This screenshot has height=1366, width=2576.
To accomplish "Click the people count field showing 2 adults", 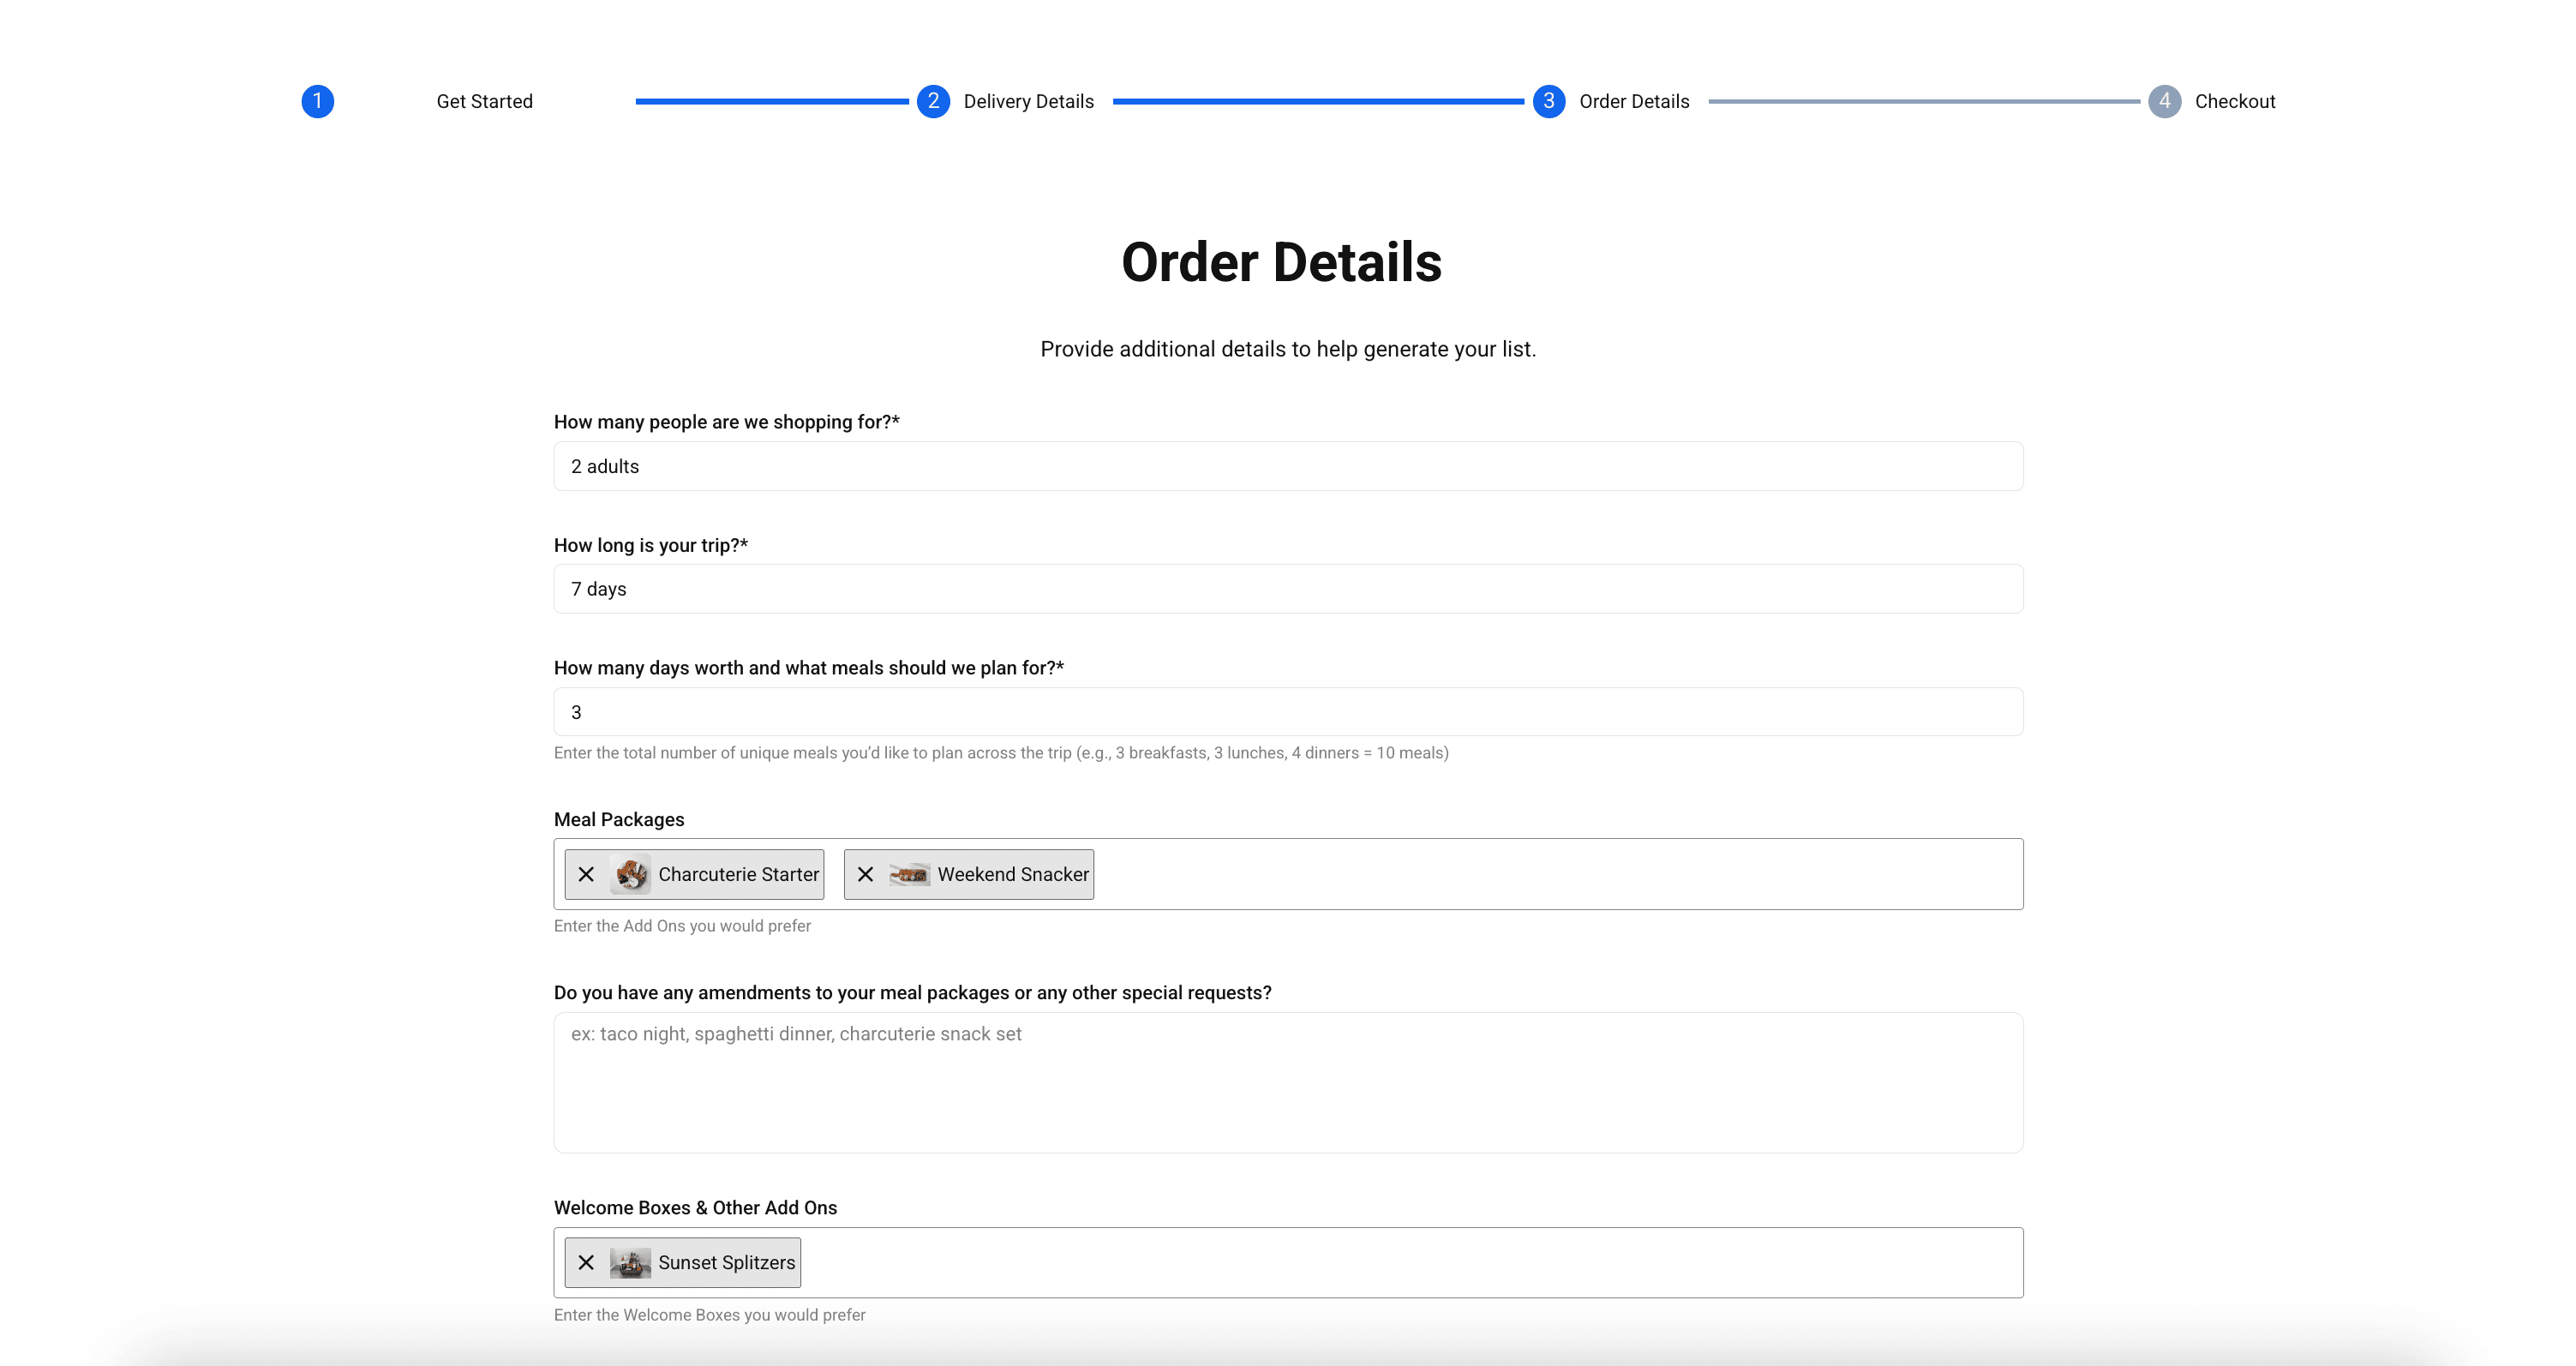I will click(1288, 465).
